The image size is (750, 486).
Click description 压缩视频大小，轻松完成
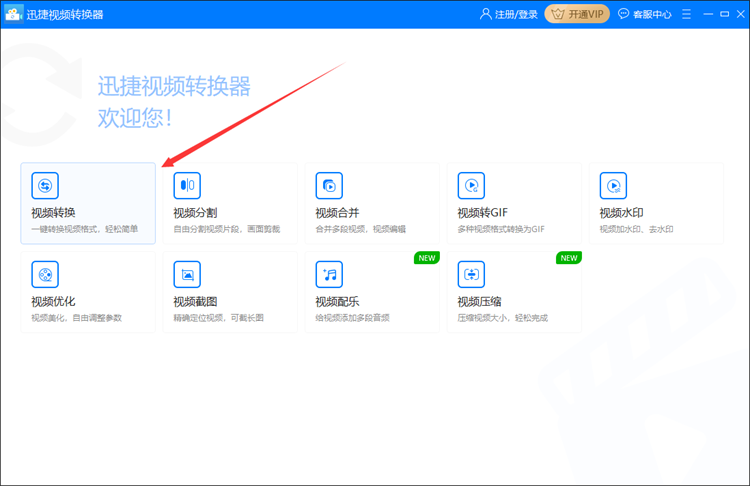coord(503,318)
